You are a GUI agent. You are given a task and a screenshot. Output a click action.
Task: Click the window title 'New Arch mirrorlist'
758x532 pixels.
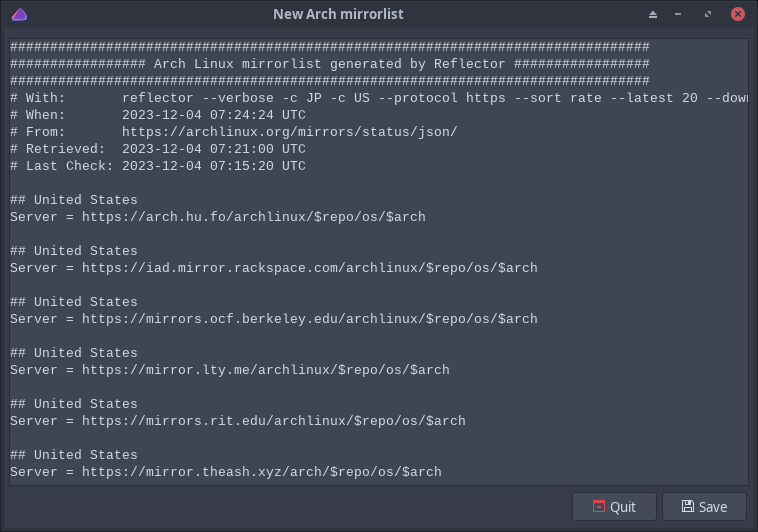click(x=338, y=15)
